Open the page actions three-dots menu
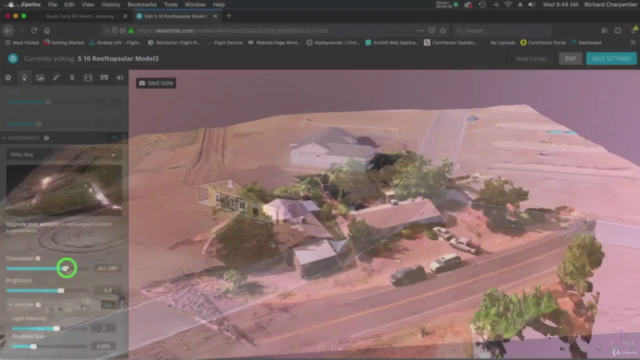The image size is (640, 360). coord(420,31)
